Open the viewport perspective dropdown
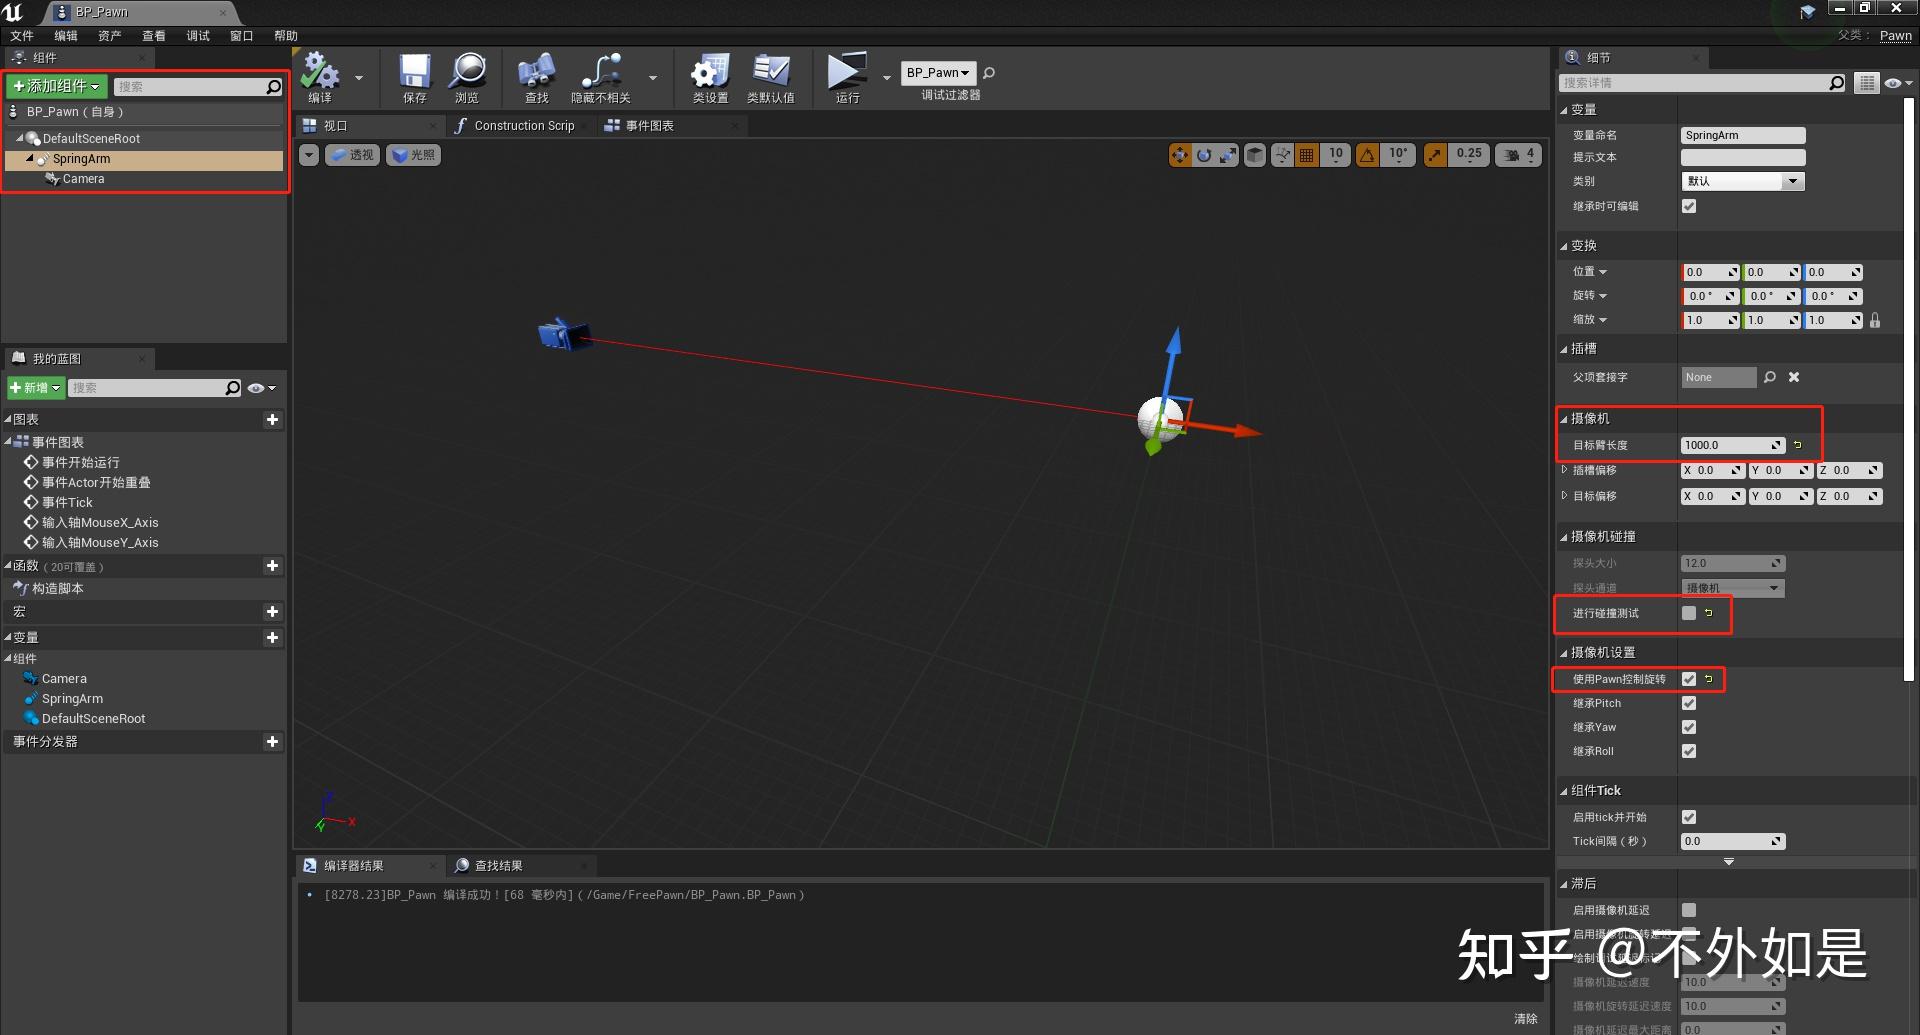Viewport: 1920px width, 1035px height. [x=352, y=154]
